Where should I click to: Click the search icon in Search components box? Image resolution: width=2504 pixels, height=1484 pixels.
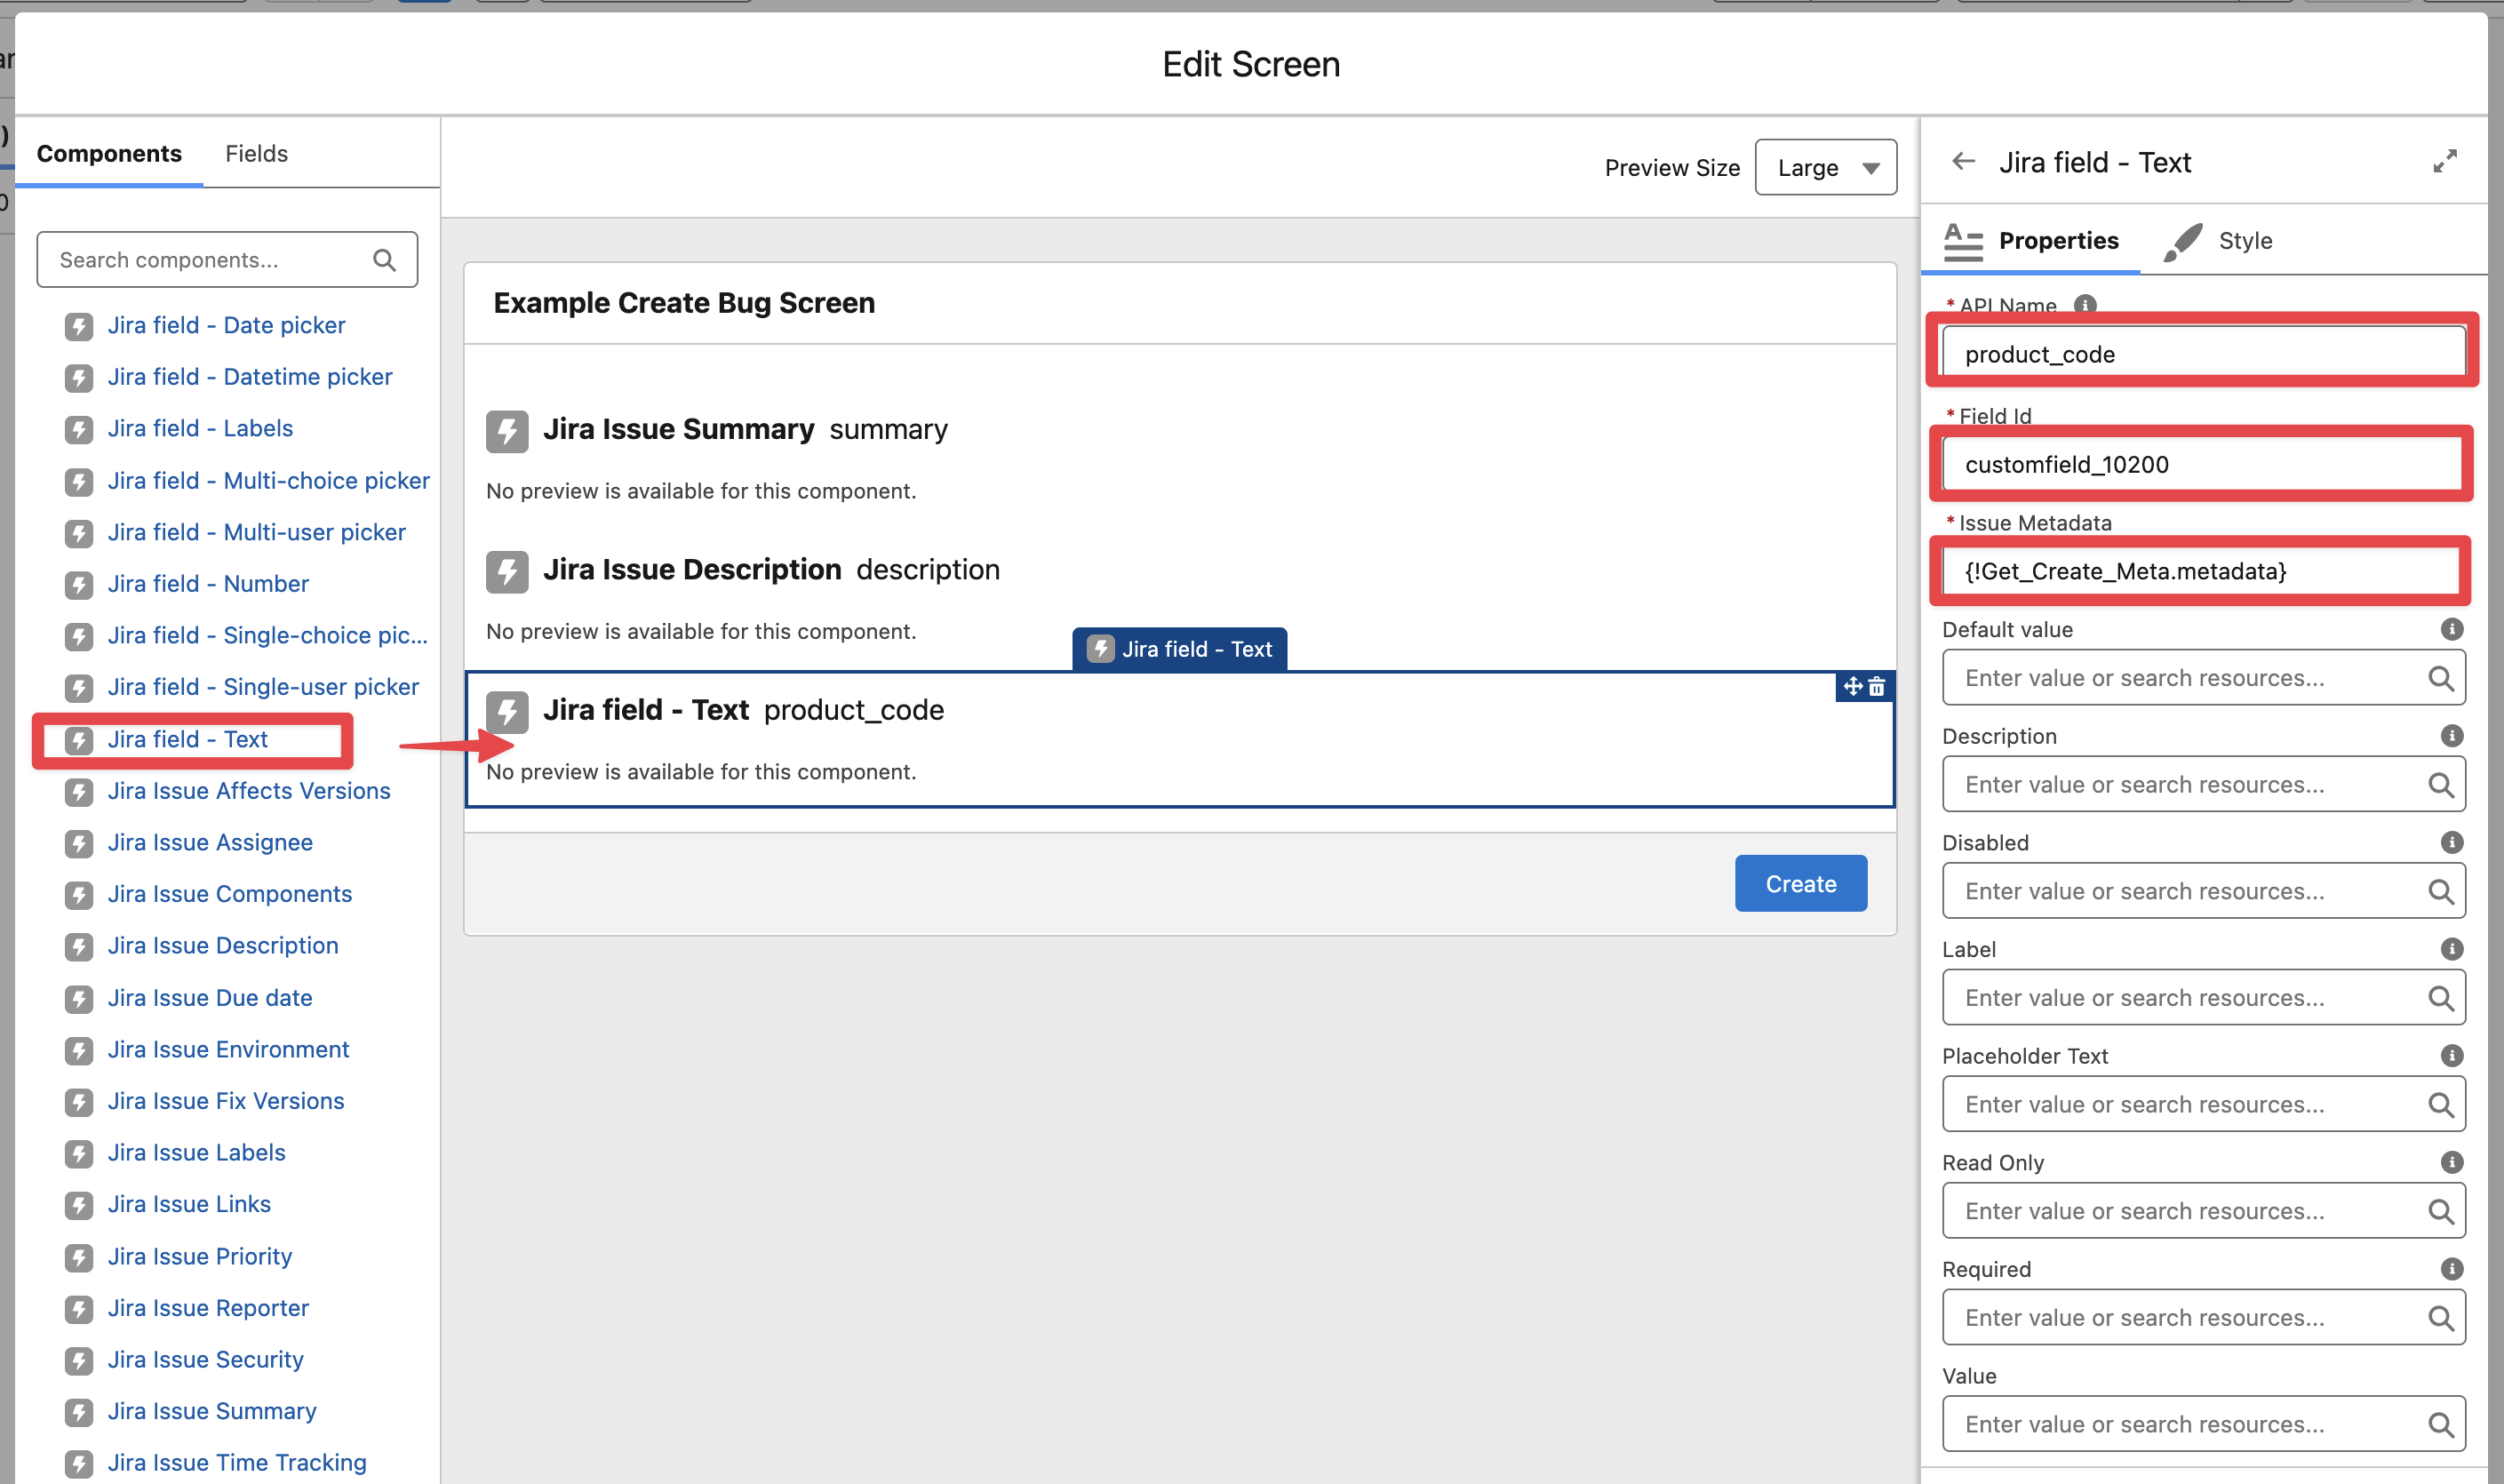(x=384, y=260)
